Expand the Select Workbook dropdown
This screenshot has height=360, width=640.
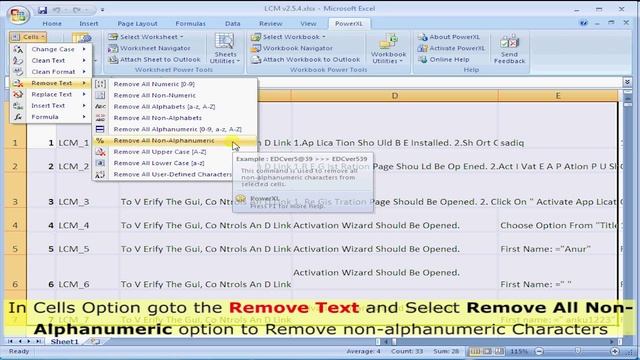coord(288,37)
